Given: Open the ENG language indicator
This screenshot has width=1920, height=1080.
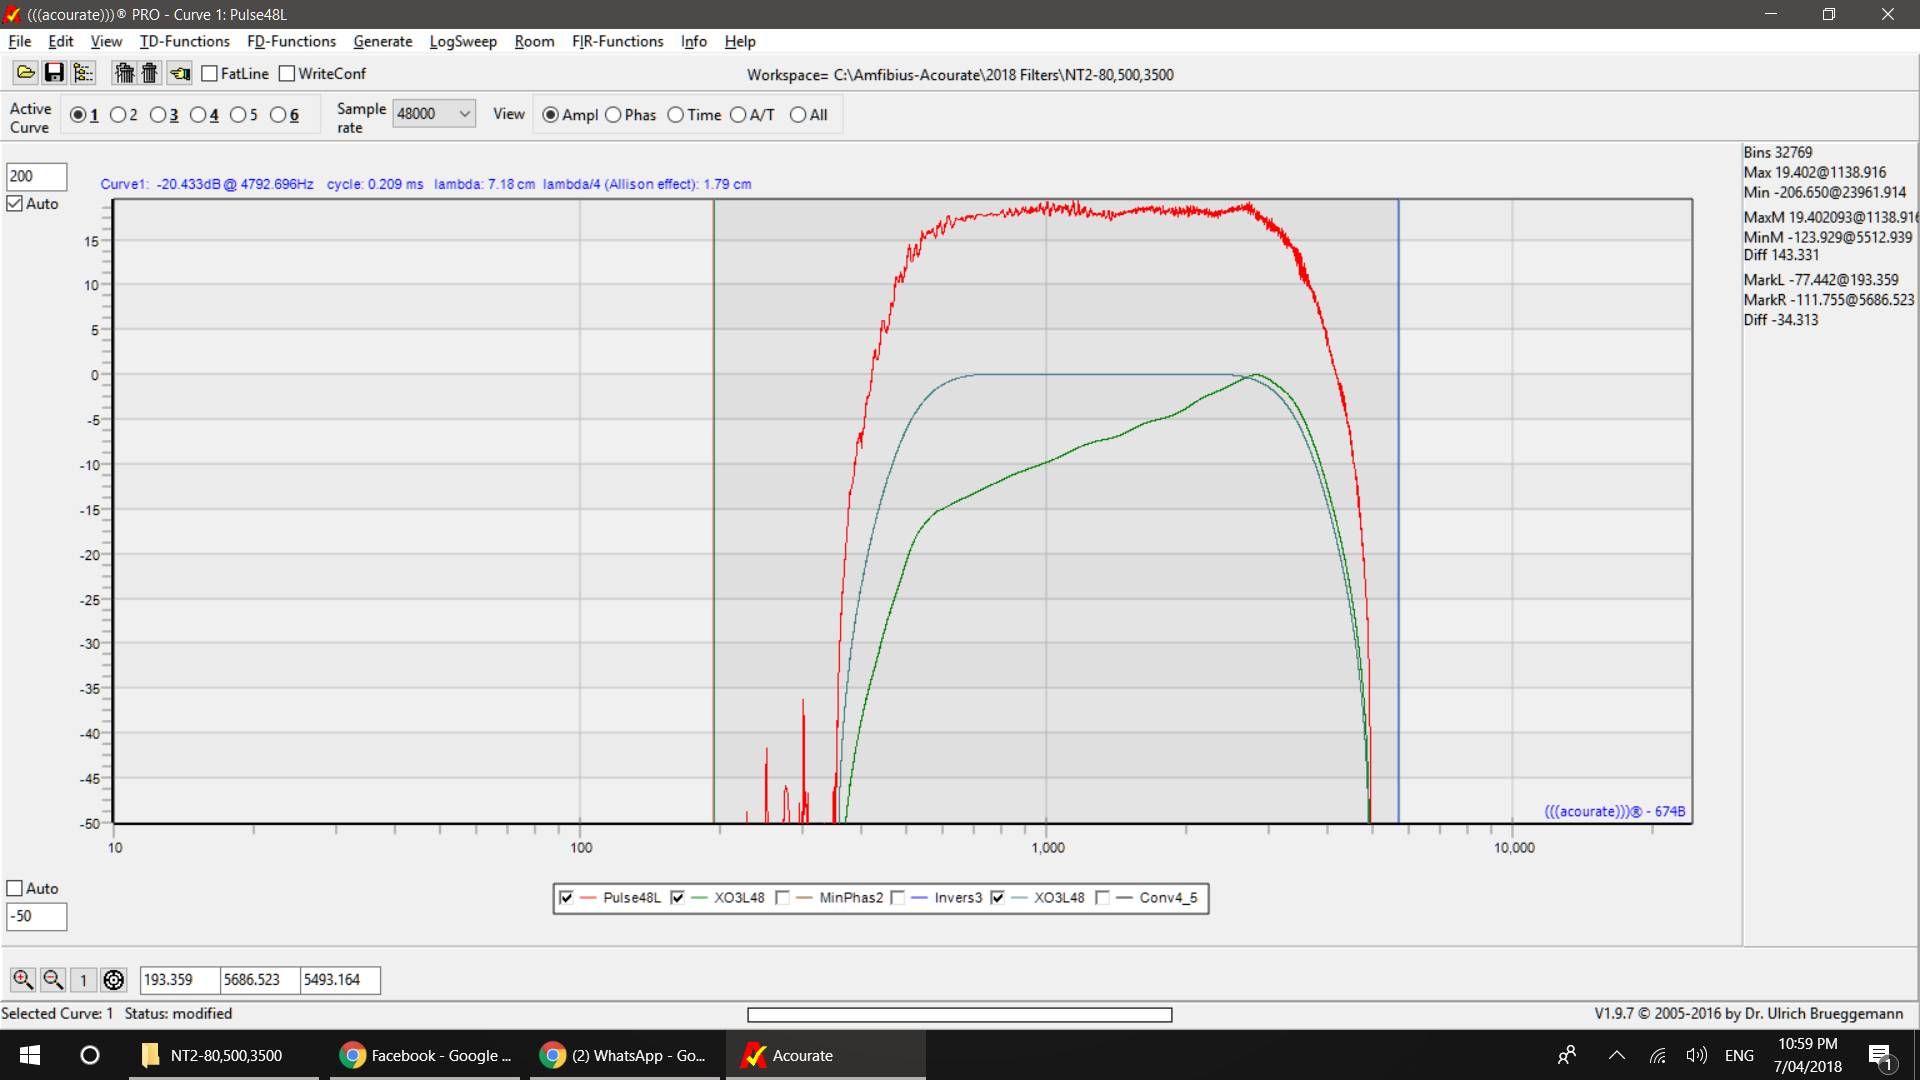Looking at the screenshot, I should (1739, 1055).
